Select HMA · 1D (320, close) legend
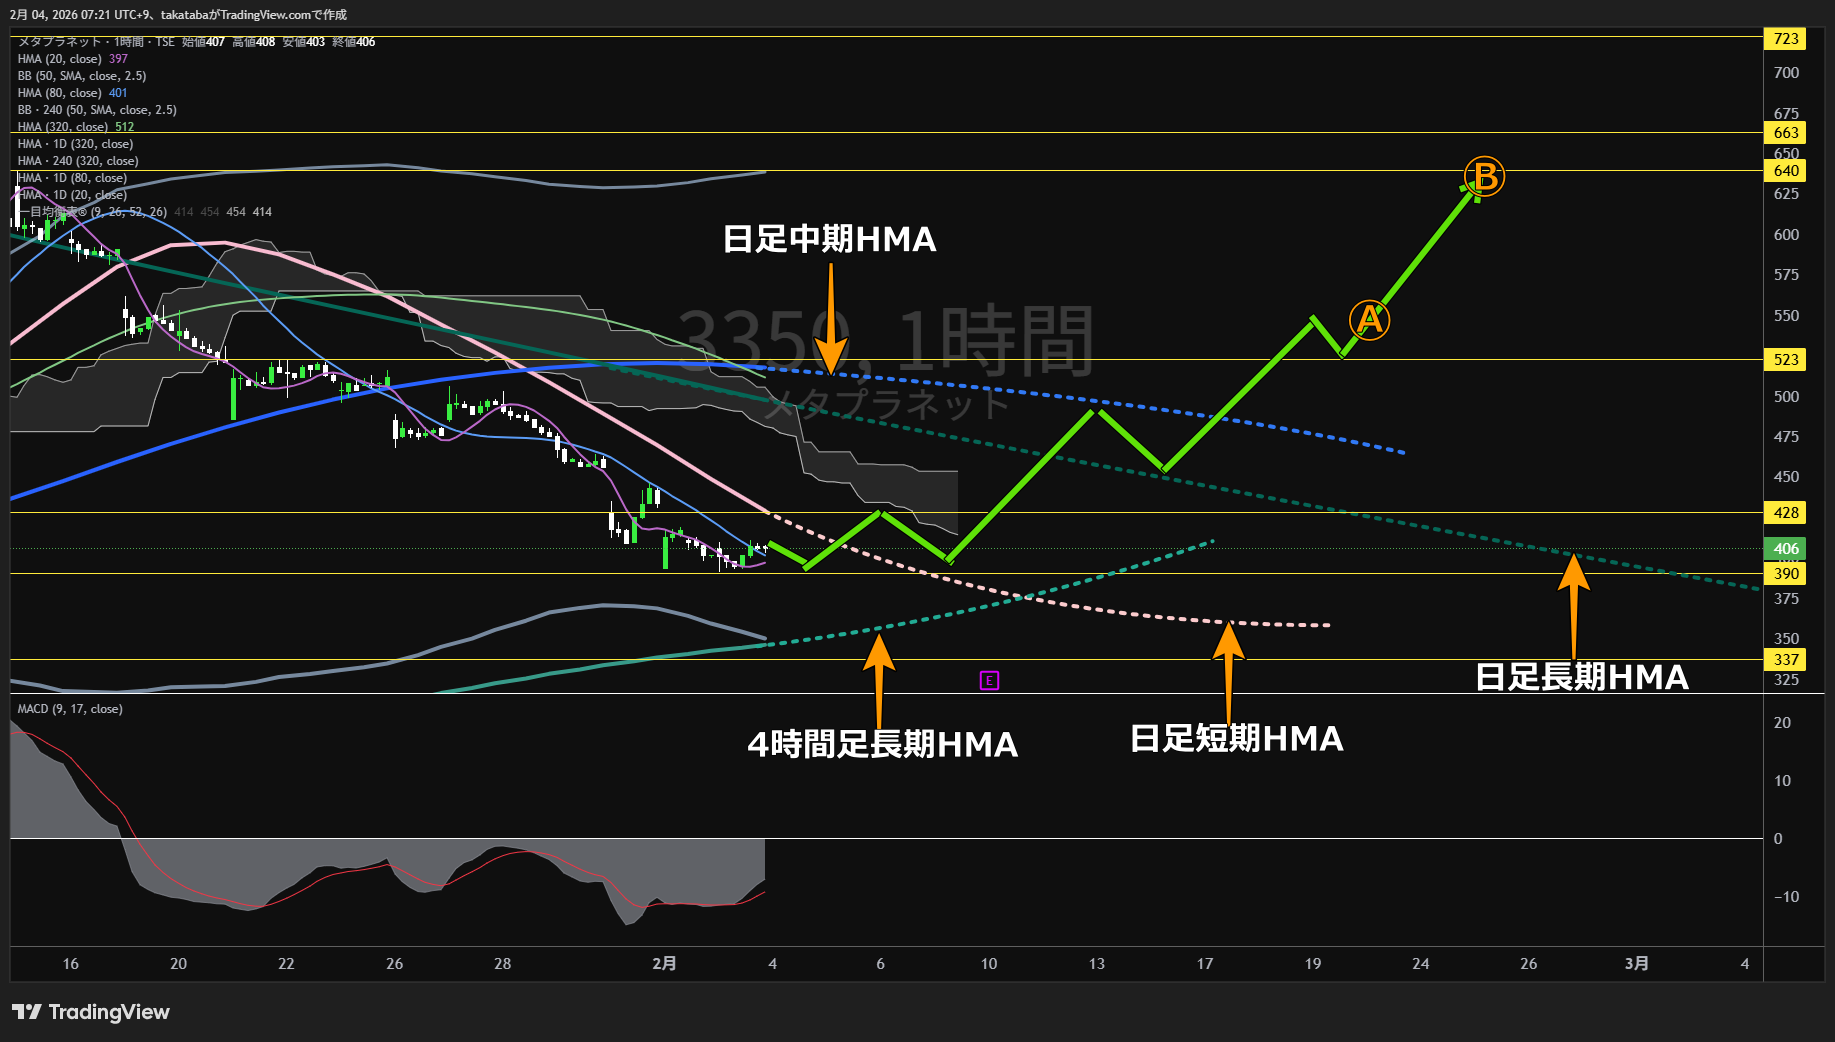 [75, 144]
